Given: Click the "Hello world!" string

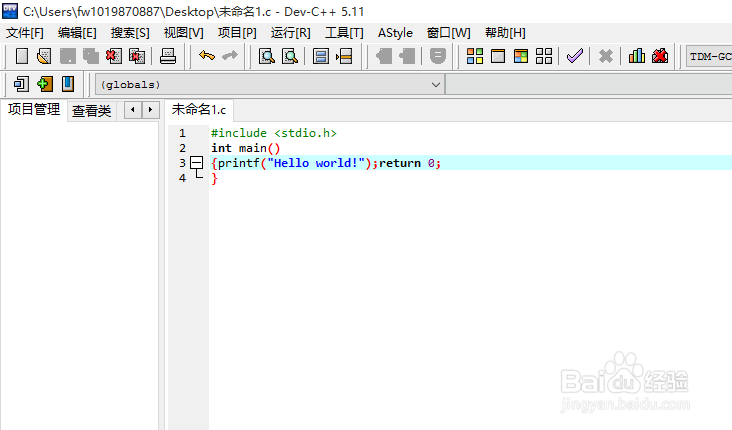Looking at the screenshot, I should (316, 163).
